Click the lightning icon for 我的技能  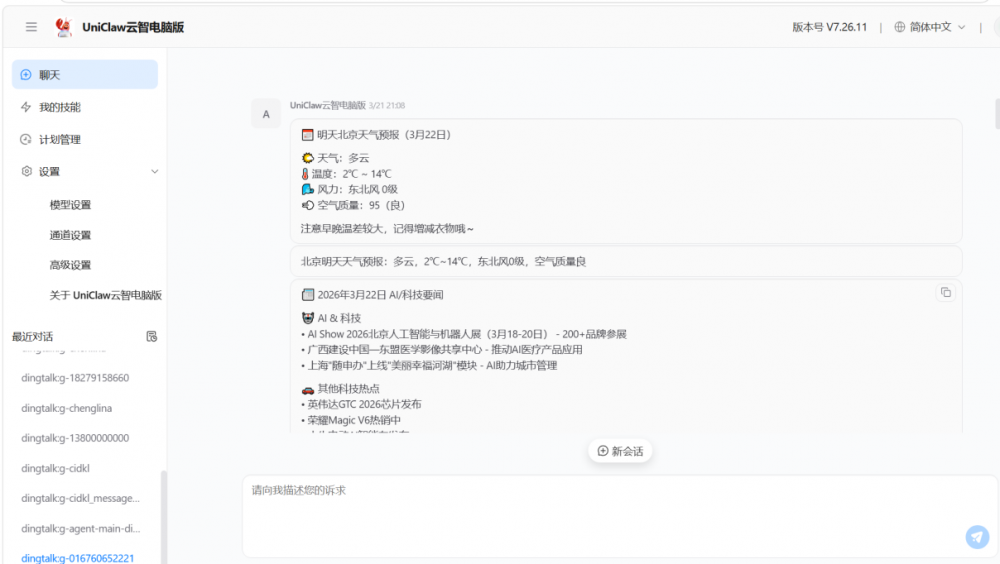tap(26, 107)
